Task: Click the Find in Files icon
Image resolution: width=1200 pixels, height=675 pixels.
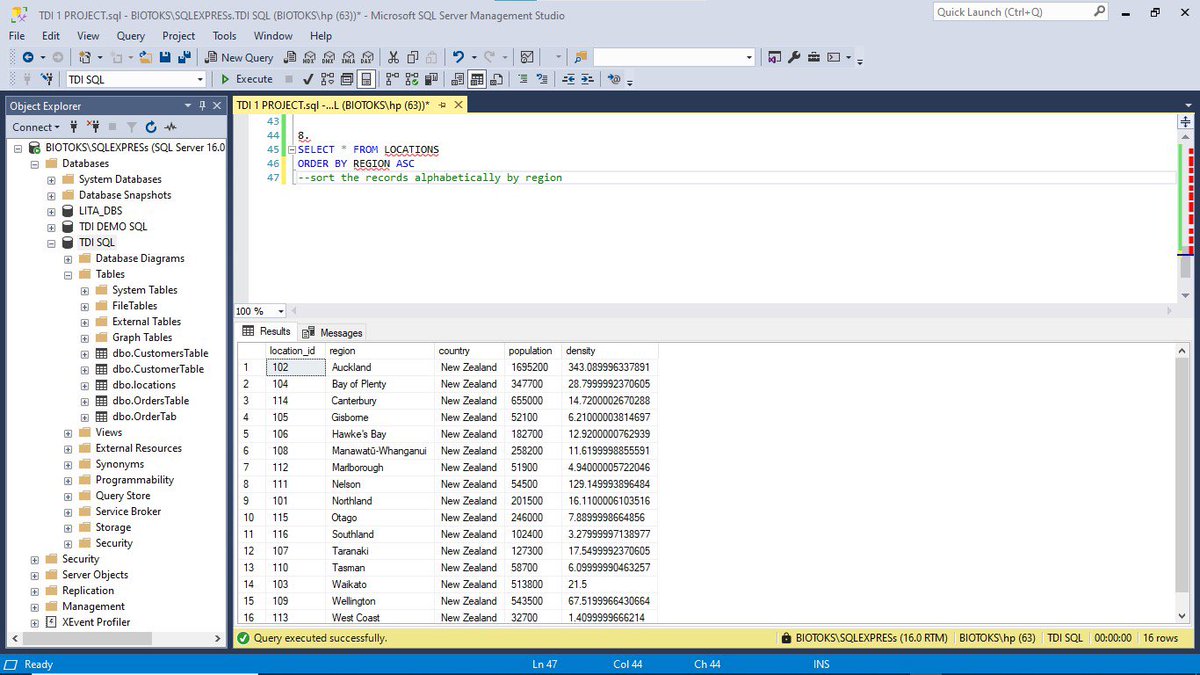Action: 581,57
